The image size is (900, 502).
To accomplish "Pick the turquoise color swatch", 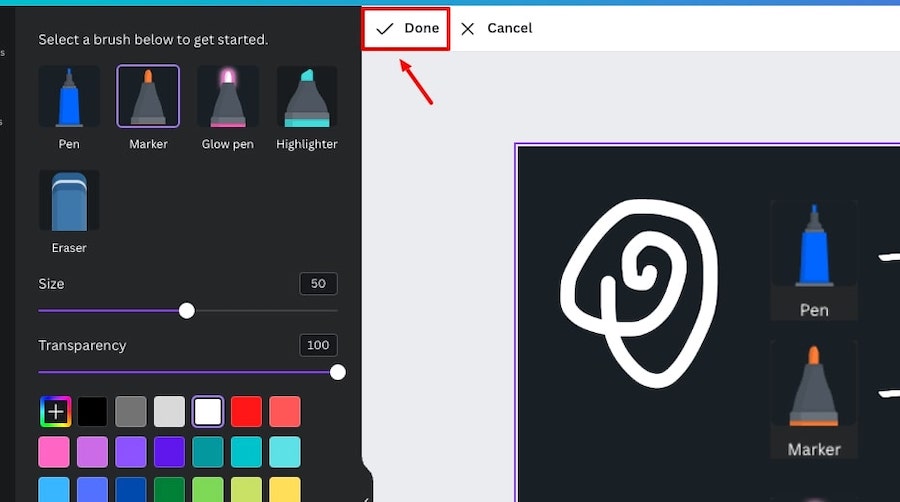I will tap(246, 452).
